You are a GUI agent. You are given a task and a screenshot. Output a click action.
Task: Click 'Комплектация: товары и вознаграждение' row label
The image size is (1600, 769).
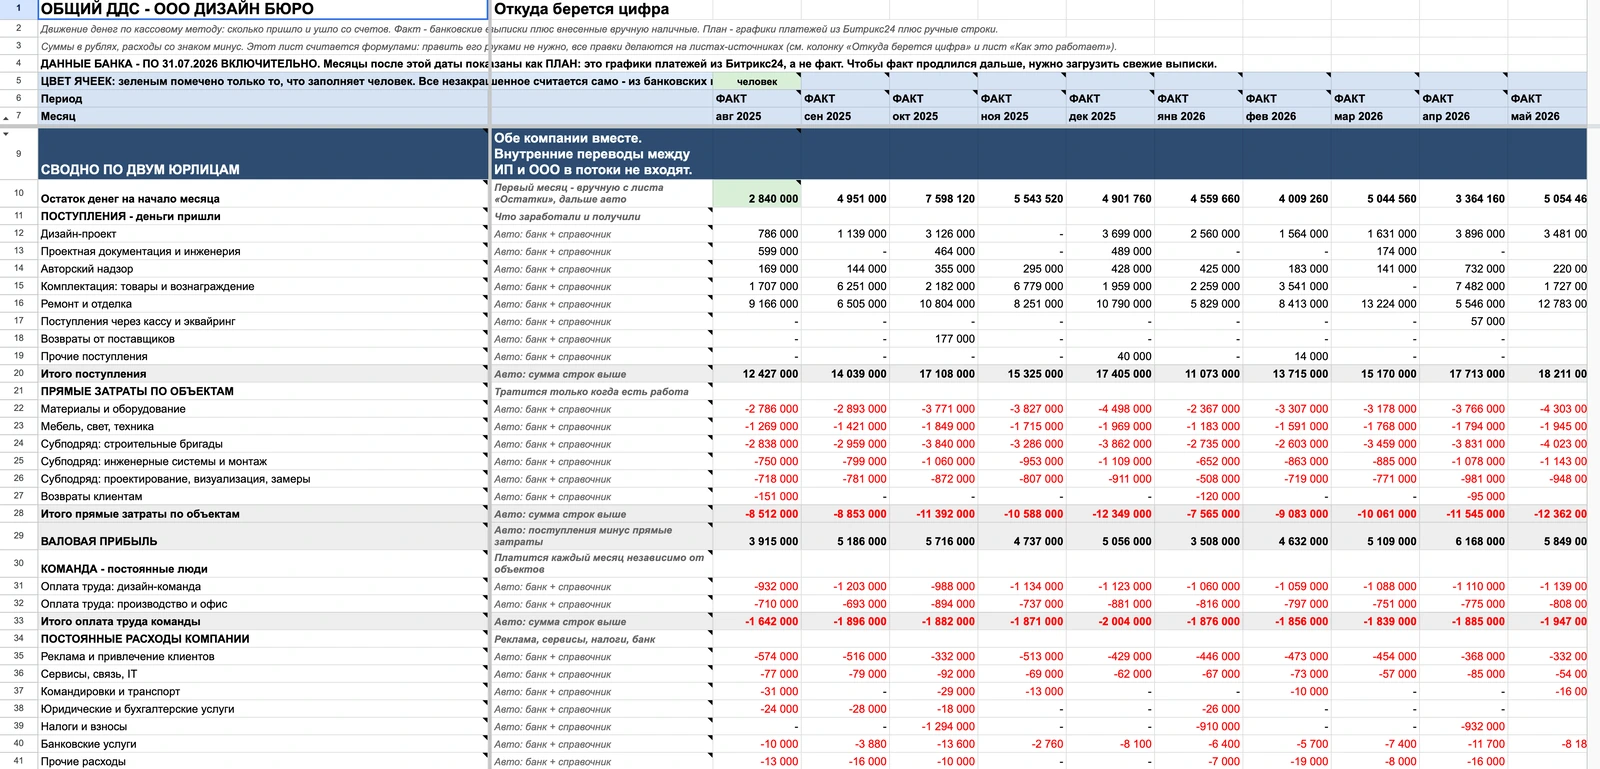[x=264, y=286]
